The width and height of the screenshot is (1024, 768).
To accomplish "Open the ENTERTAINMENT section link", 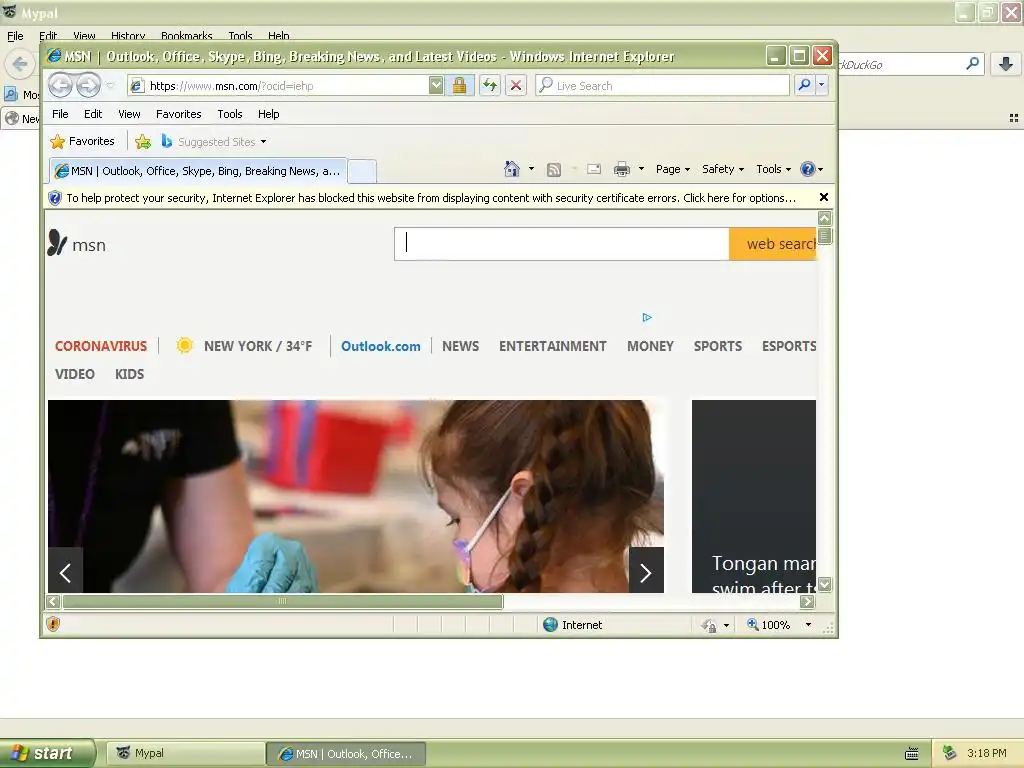I will coord(552,346).
